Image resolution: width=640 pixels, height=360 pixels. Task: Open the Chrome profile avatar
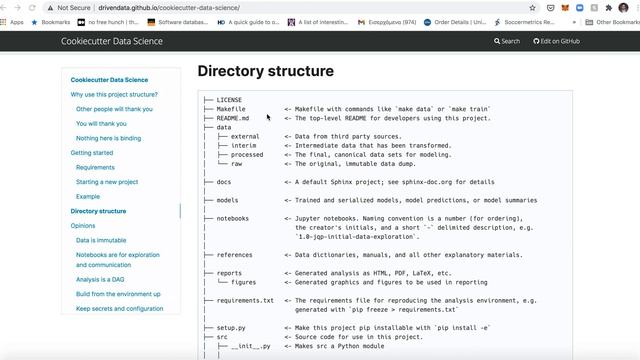(x=623, y=8)
